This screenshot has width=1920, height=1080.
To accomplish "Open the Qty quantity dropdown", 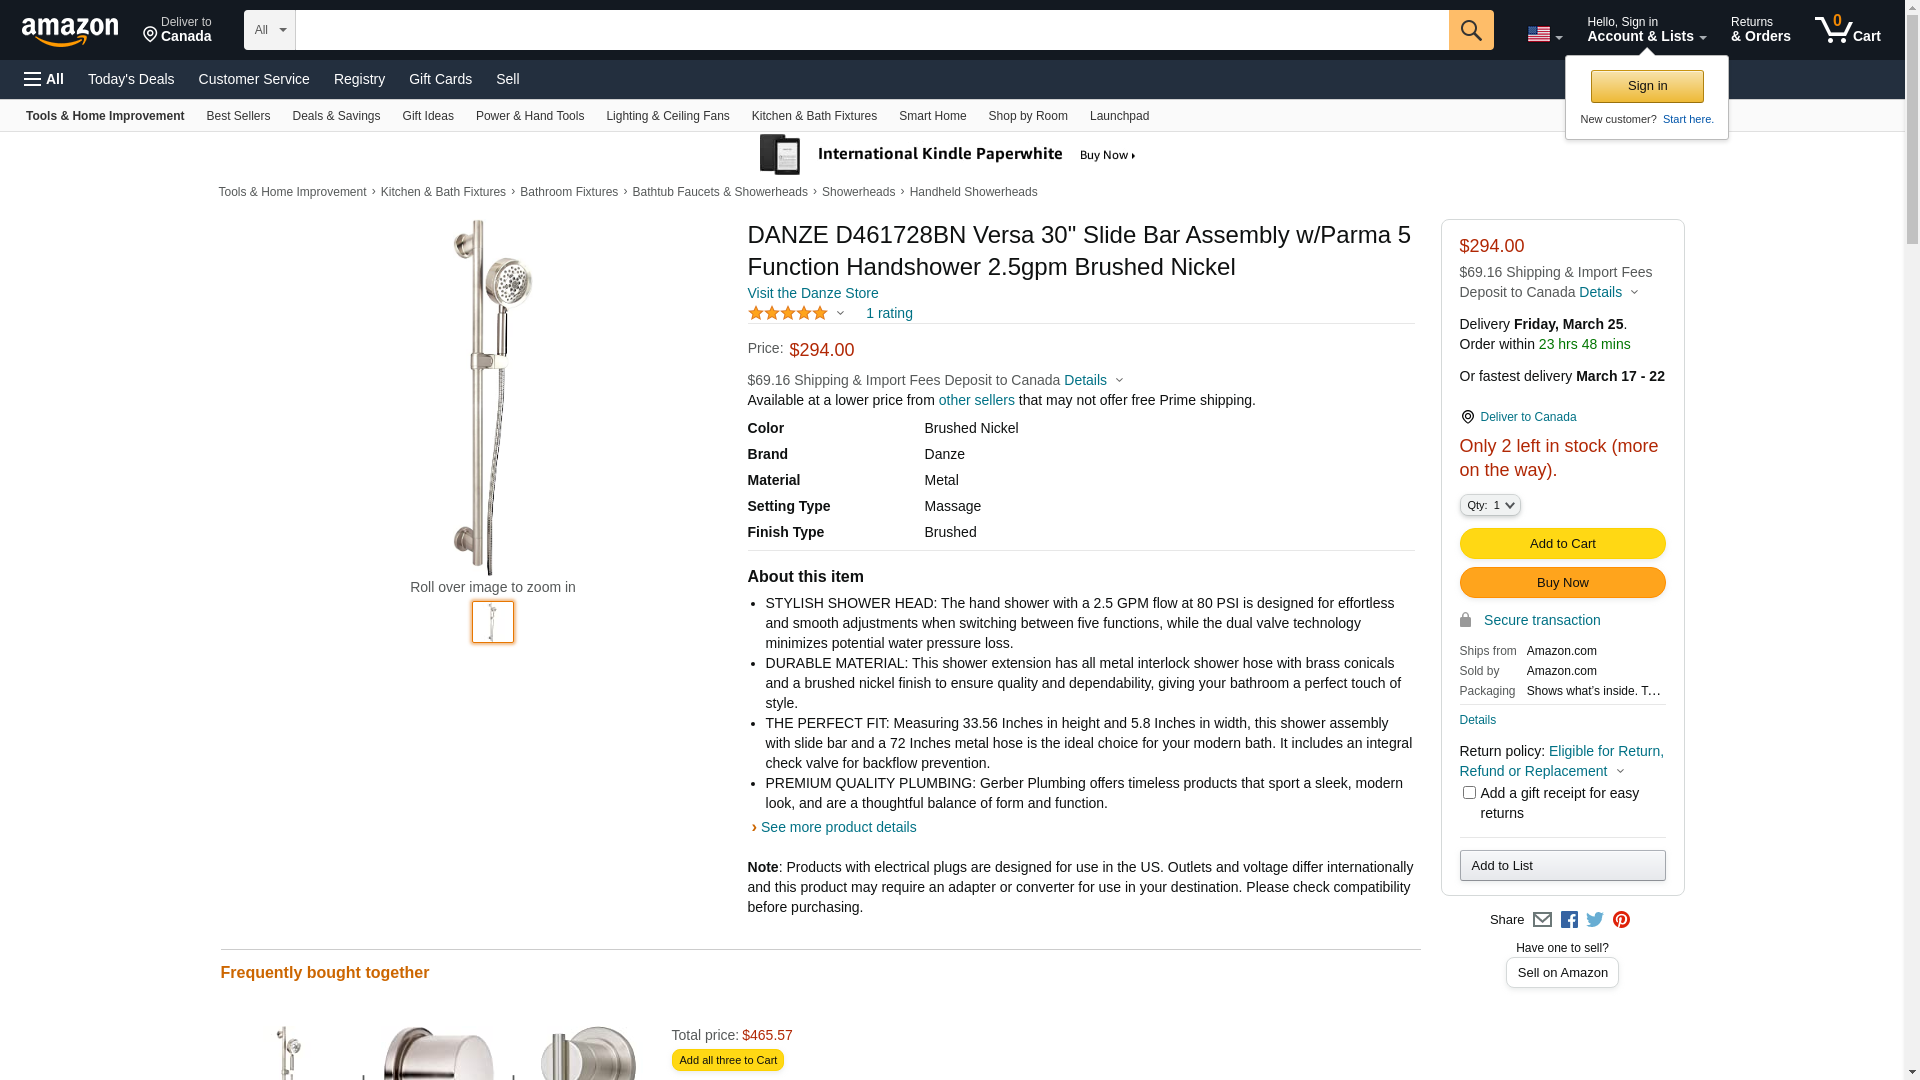I will (x=1489, y=505).
